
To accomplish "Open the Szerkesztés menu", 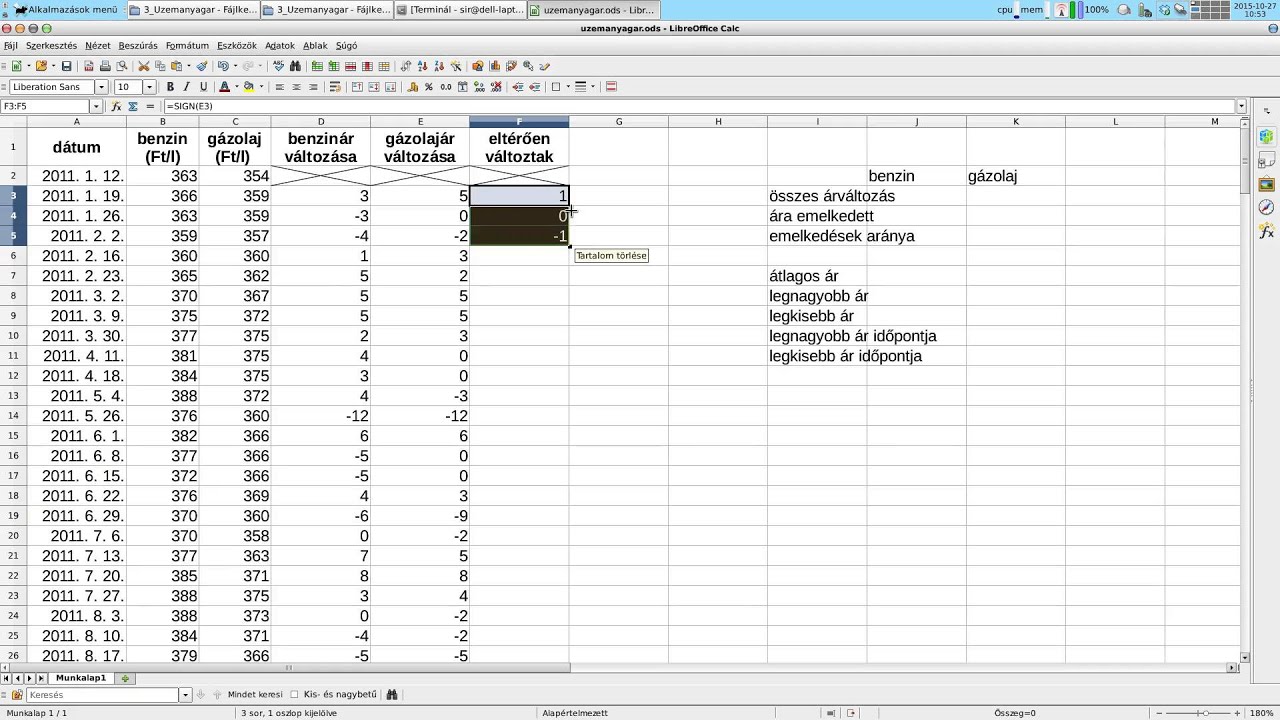I will click(51, 46).
